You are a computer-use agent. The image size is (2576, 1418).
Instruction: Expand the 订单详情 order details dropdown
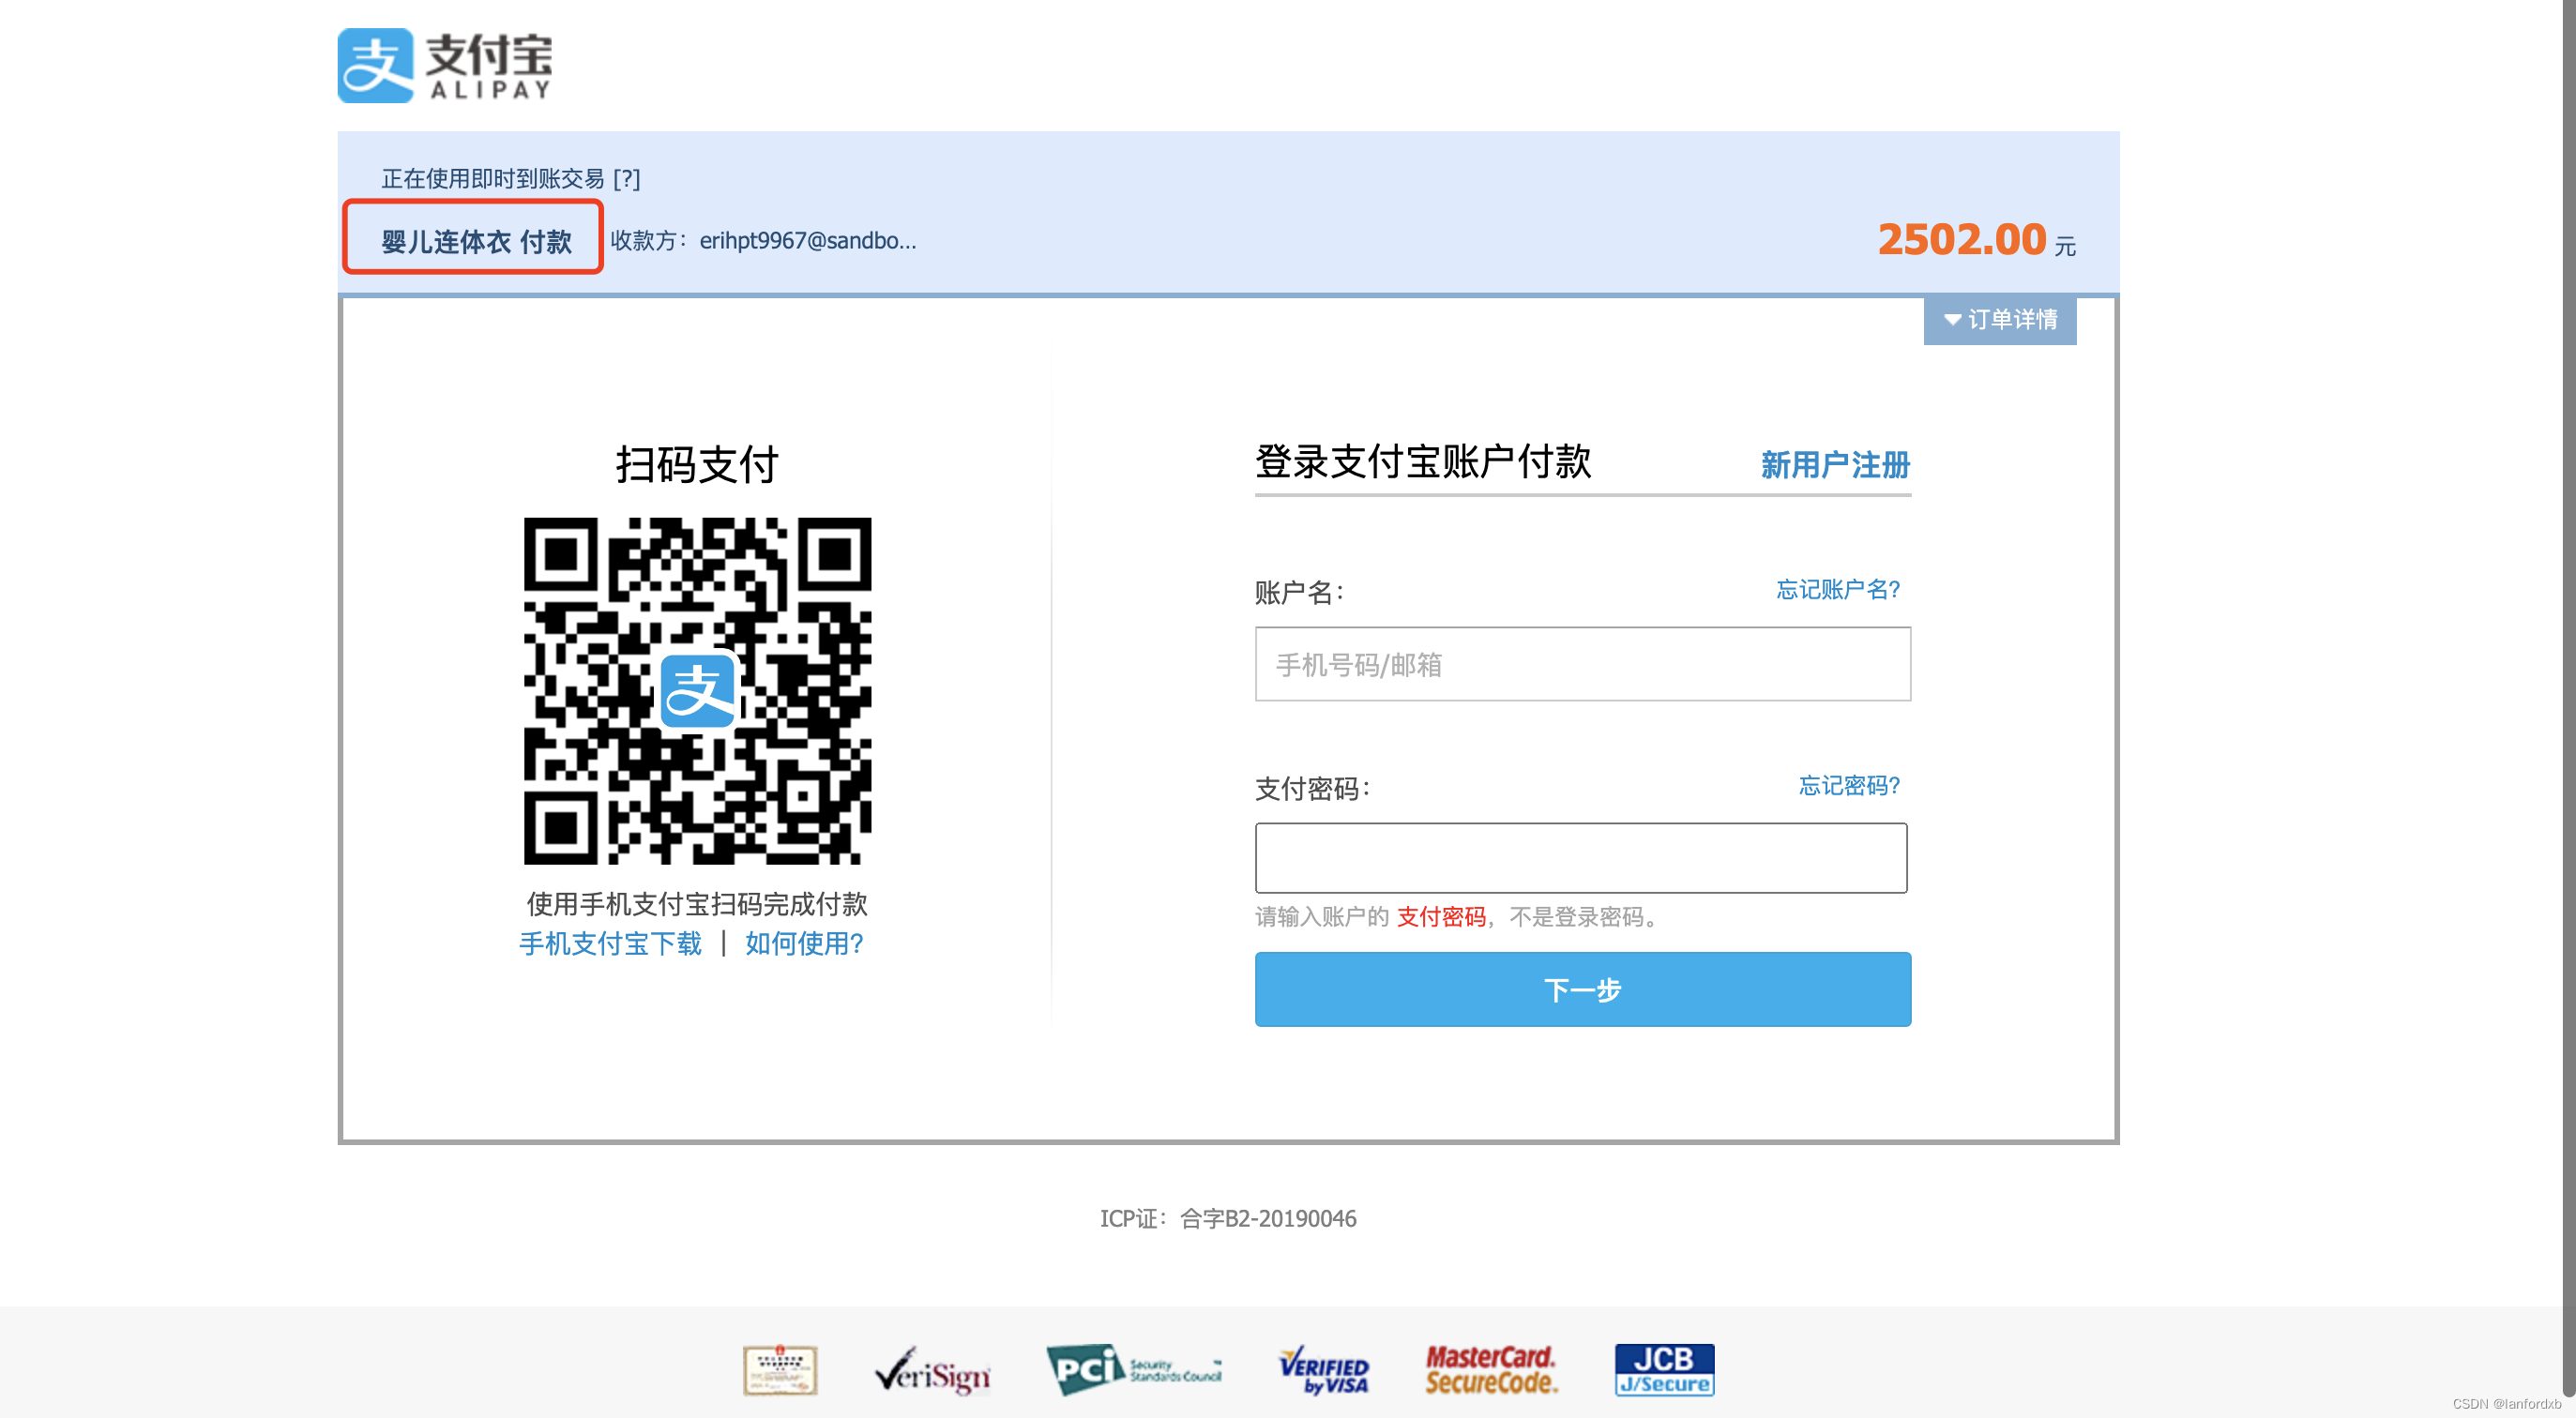[x=1999, y=320]
